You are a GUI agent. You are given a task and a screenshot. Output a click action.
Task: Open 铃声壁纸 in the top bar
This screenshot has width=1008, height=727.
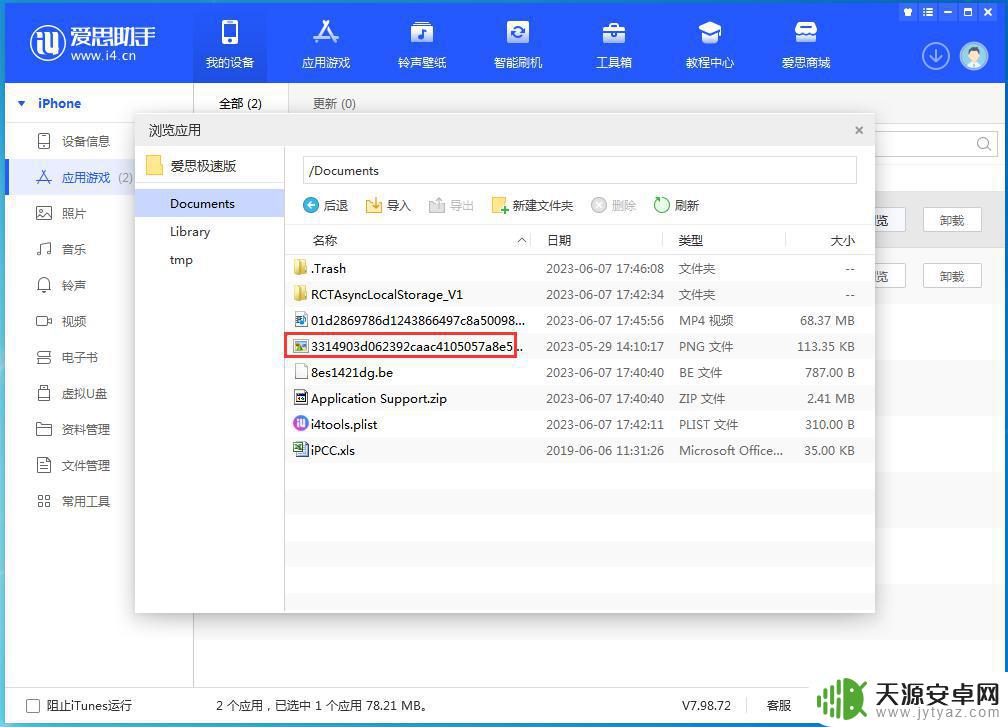click(x=422, y=44)
